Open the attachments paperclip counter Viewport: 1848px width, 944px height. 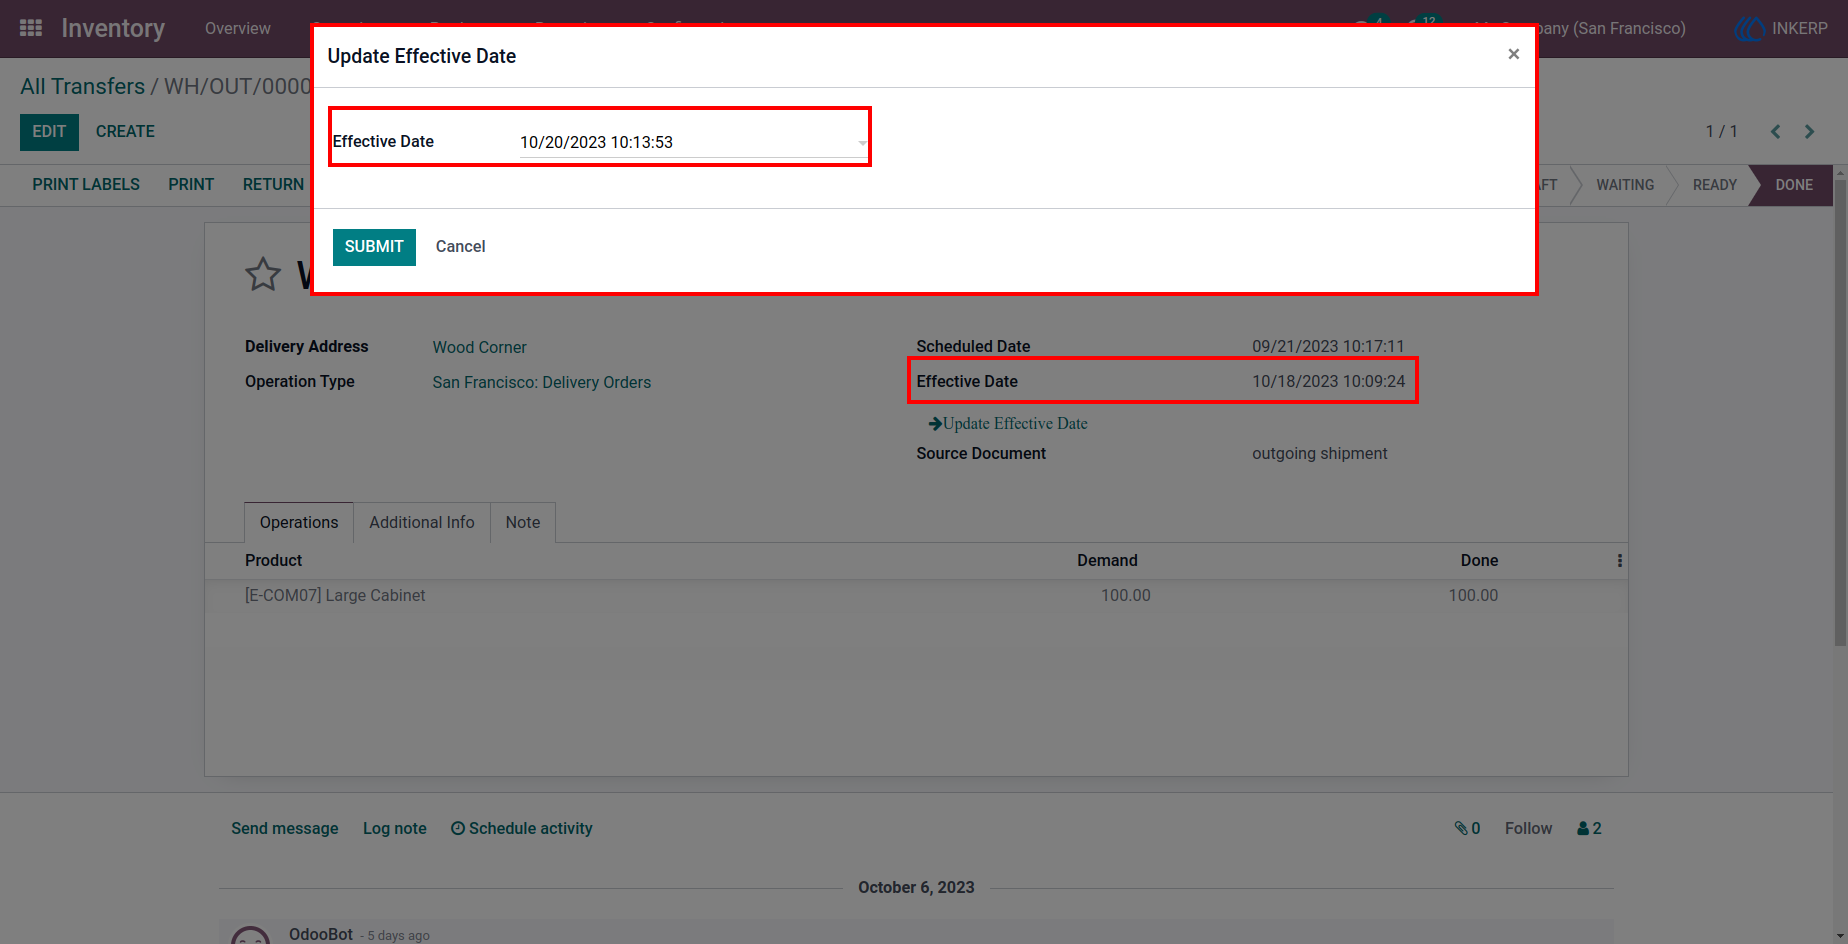[1467, 829]
